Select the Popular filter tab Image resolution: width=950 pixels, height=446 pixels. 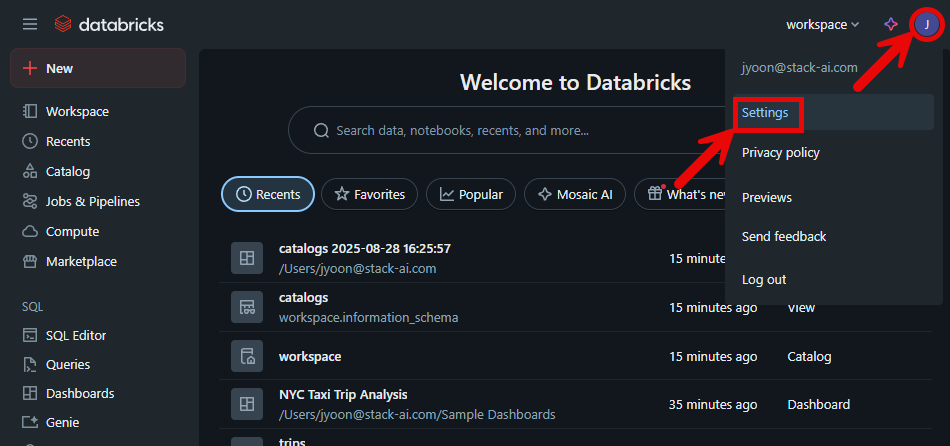tap(471, 194)
